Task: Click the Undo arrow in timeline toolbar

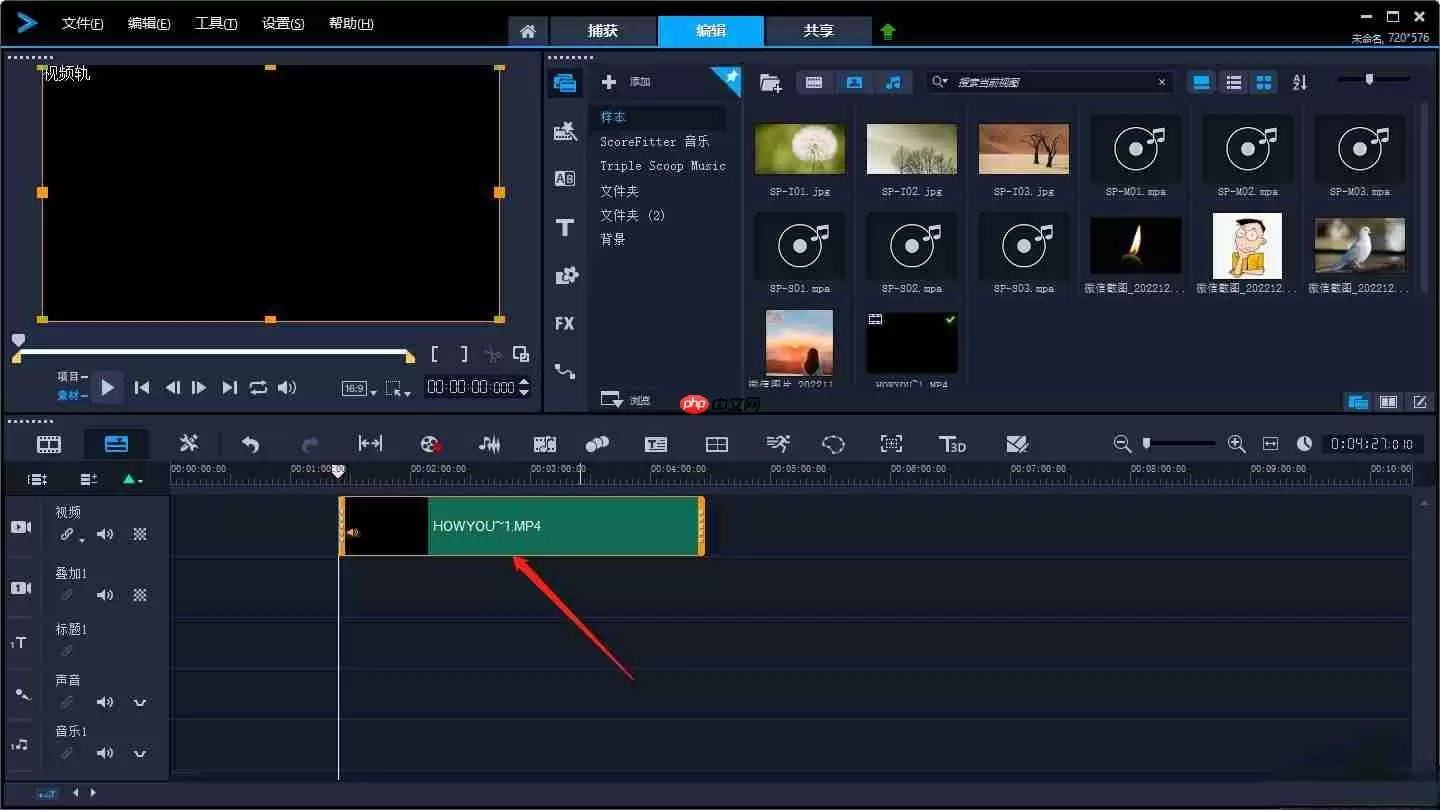Action: tap(250, 444)
